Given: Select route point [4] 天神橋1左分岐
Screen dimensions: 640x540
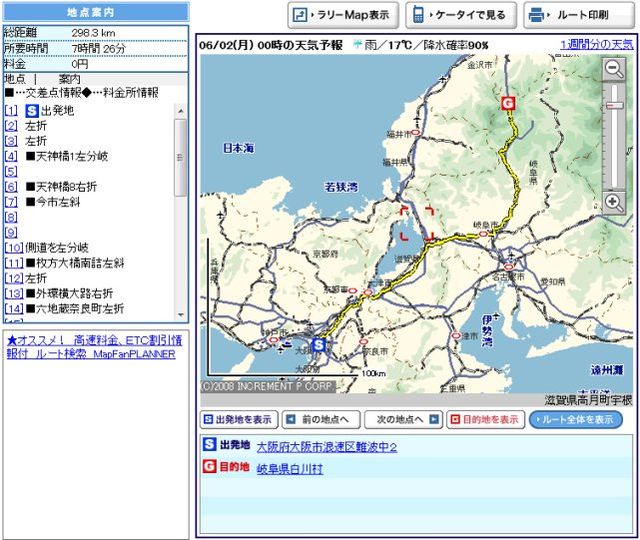Looking at the screenshot, I should (11, 156).
